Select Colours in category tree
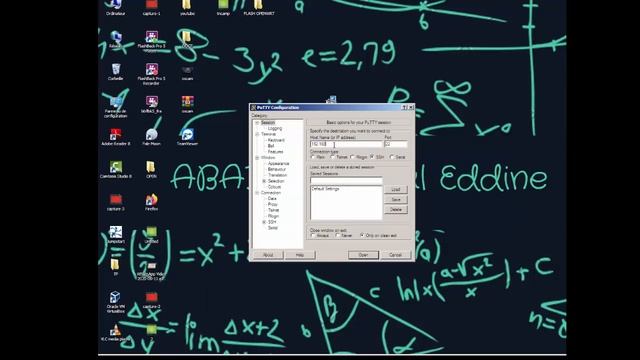This screenshot has width=640, height=360. [274, 187]
